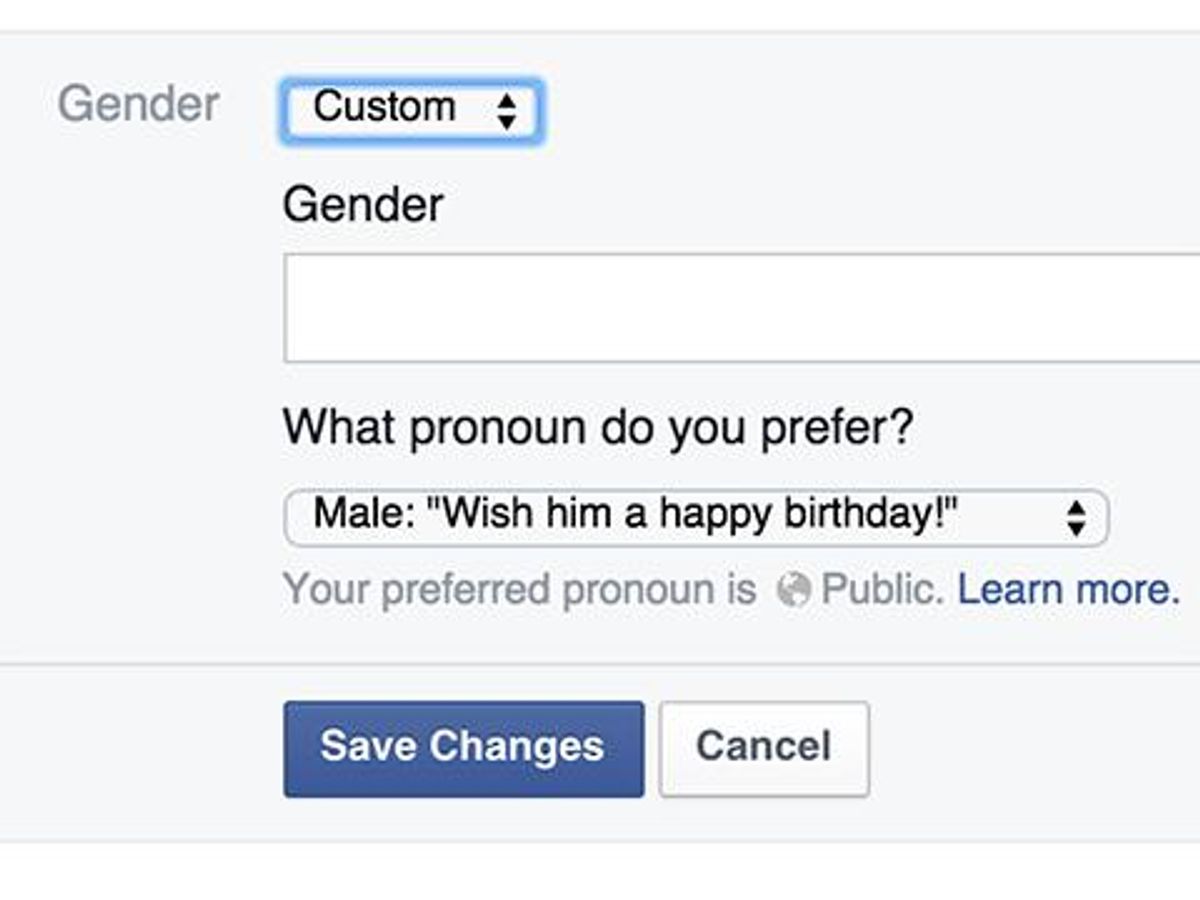Expand the preferred pronoun dropdown

696,517
